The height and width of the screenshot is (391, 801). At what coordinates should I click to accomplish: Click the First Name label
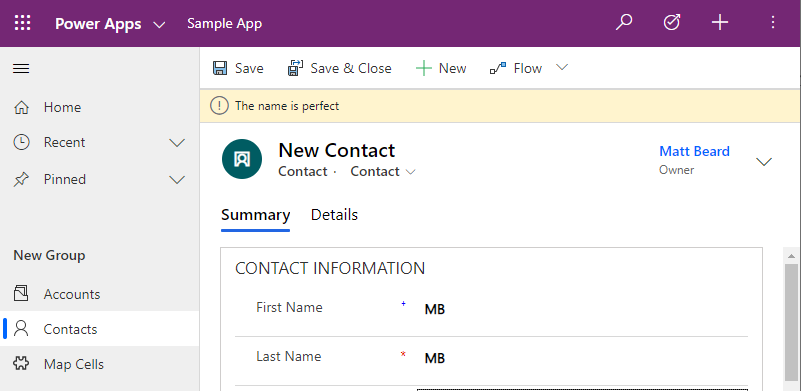coord(289,307)
